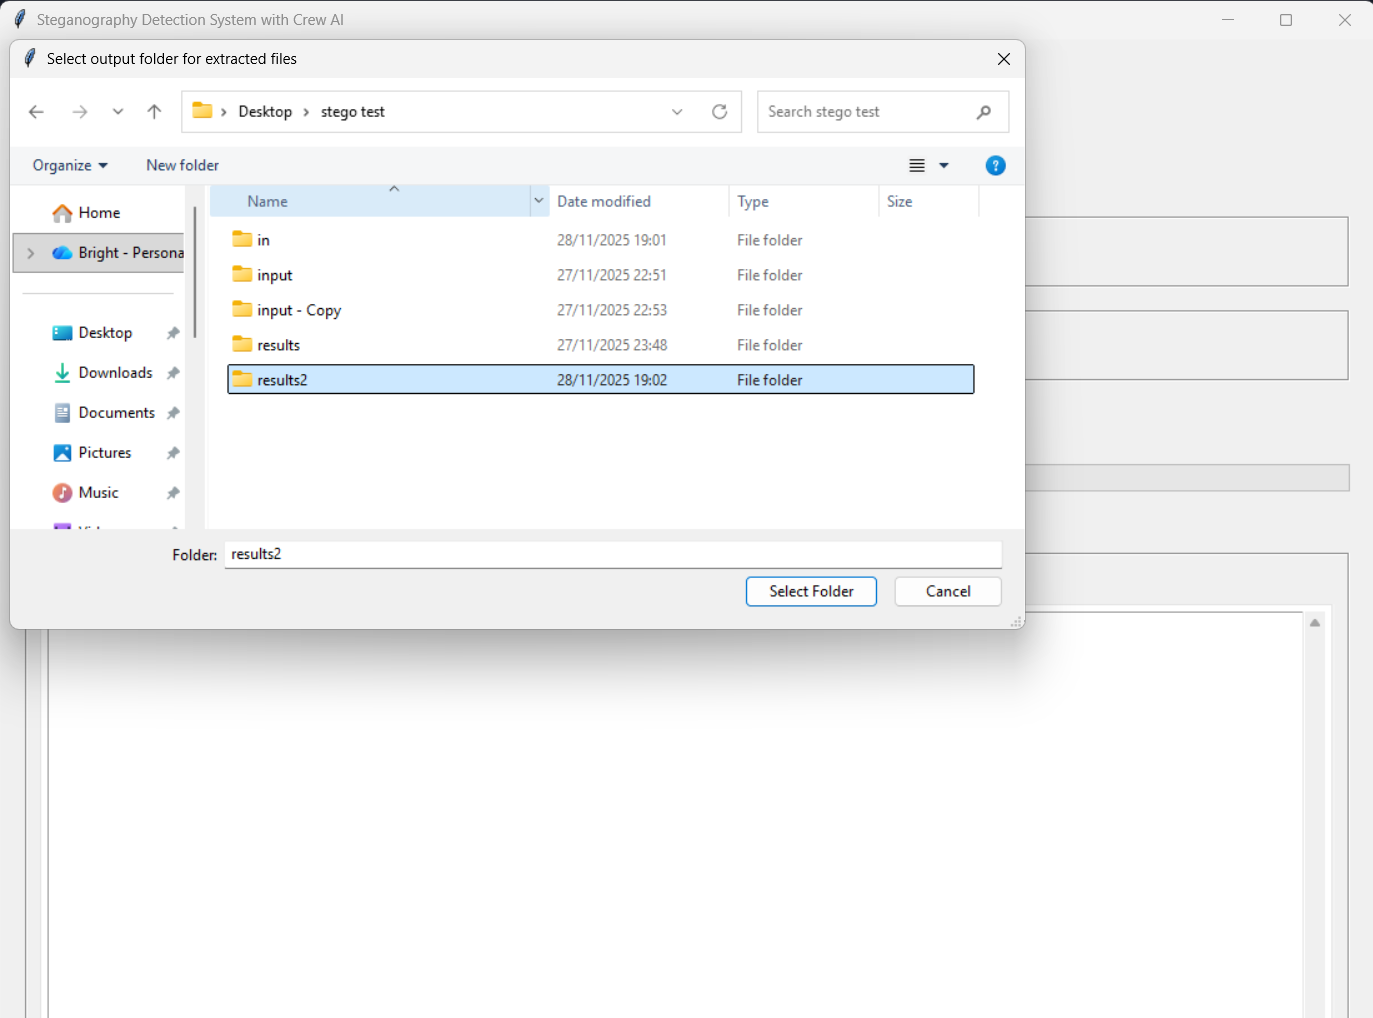Select the Downloads sidebar icon
This screenshot has height=1018, width=1373.
[x=62, y=372]
